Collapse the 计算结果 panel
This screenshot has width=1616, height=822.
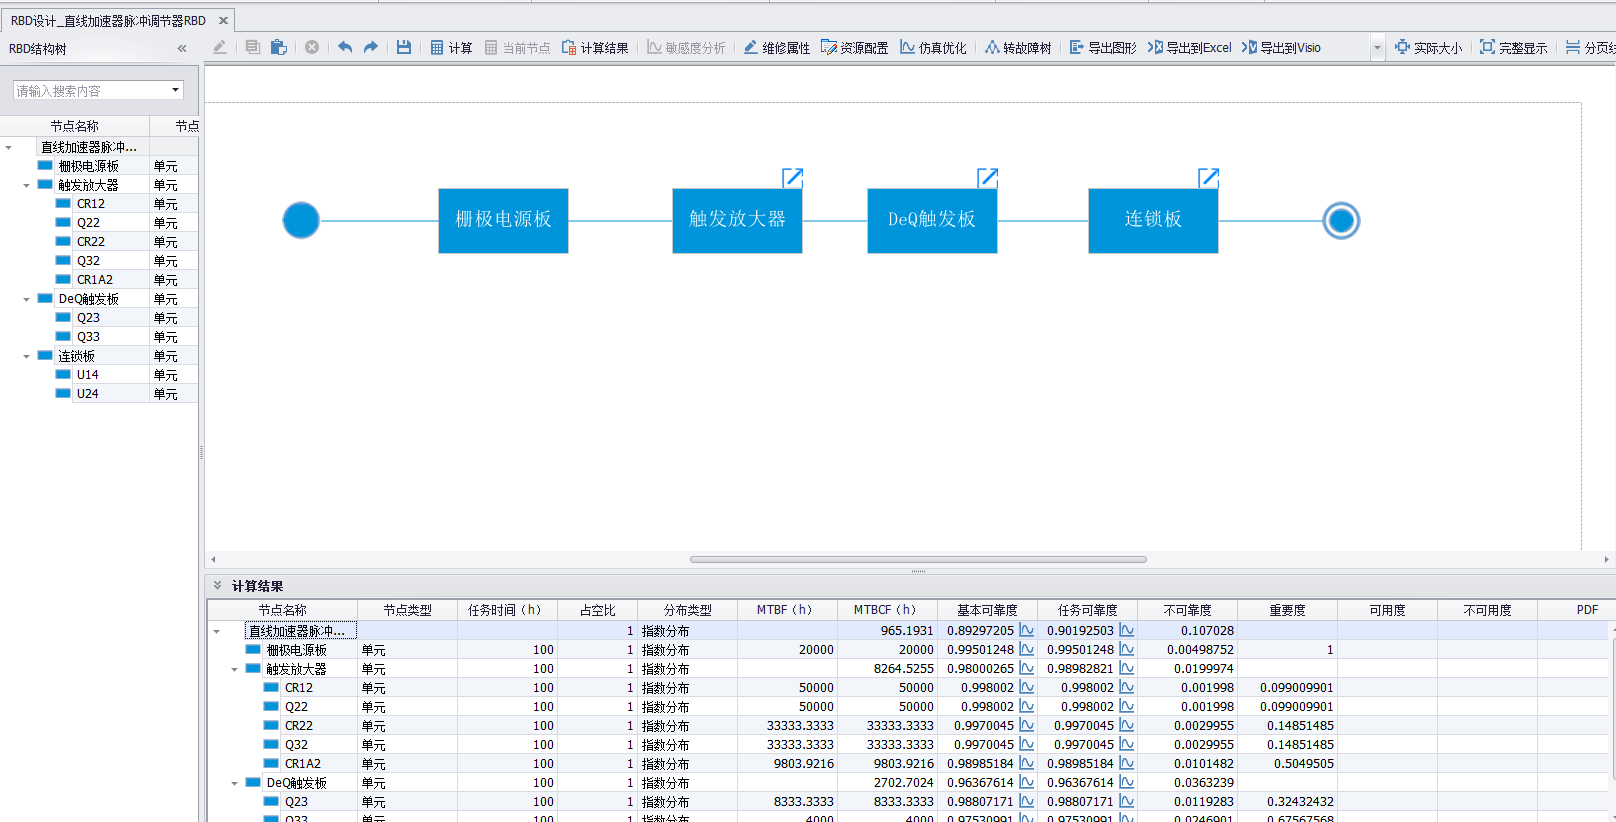point(217,586)
